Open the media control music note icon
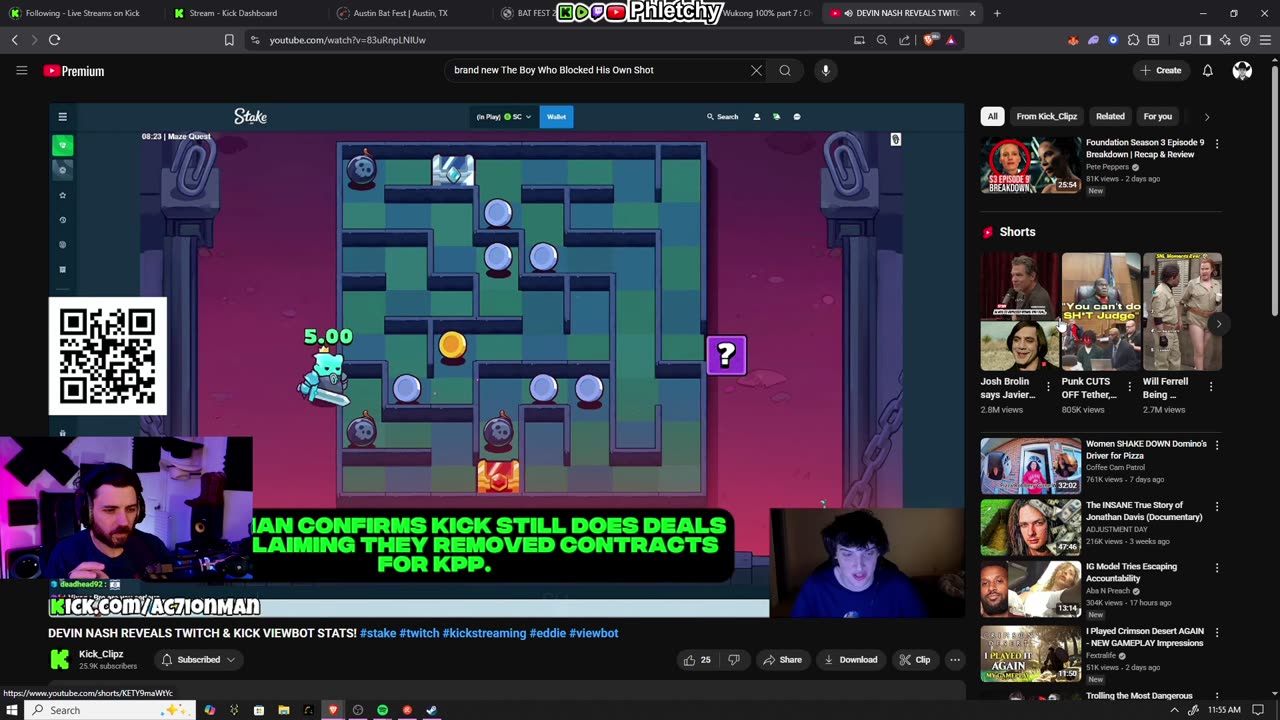Screen dimensions: 1280x720 coord(1185,40)
